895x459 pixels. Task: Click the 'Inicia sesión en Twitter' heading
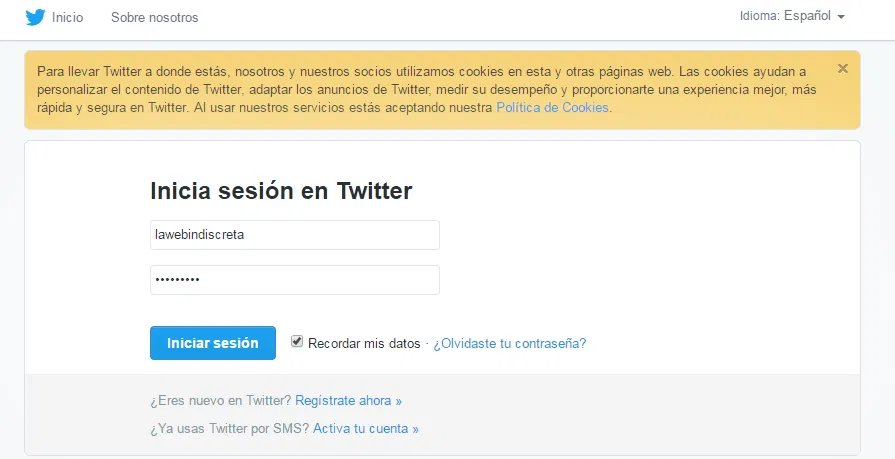click(281, 191)
